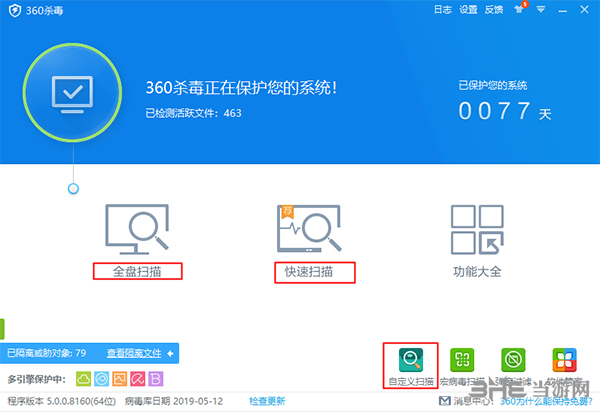Open the main menu dropdown triangle
The width and height of the screenshot is (600, 412).
[x=541, y=9]
